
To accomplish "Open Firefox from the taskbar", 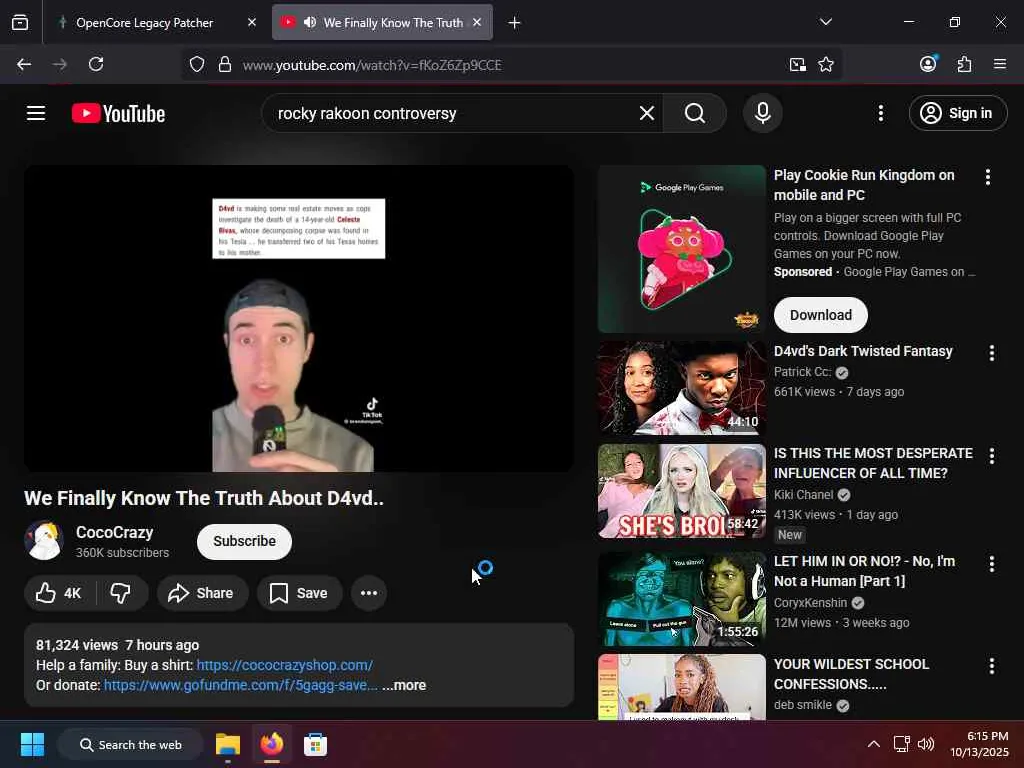I will [x=272, y=744].
